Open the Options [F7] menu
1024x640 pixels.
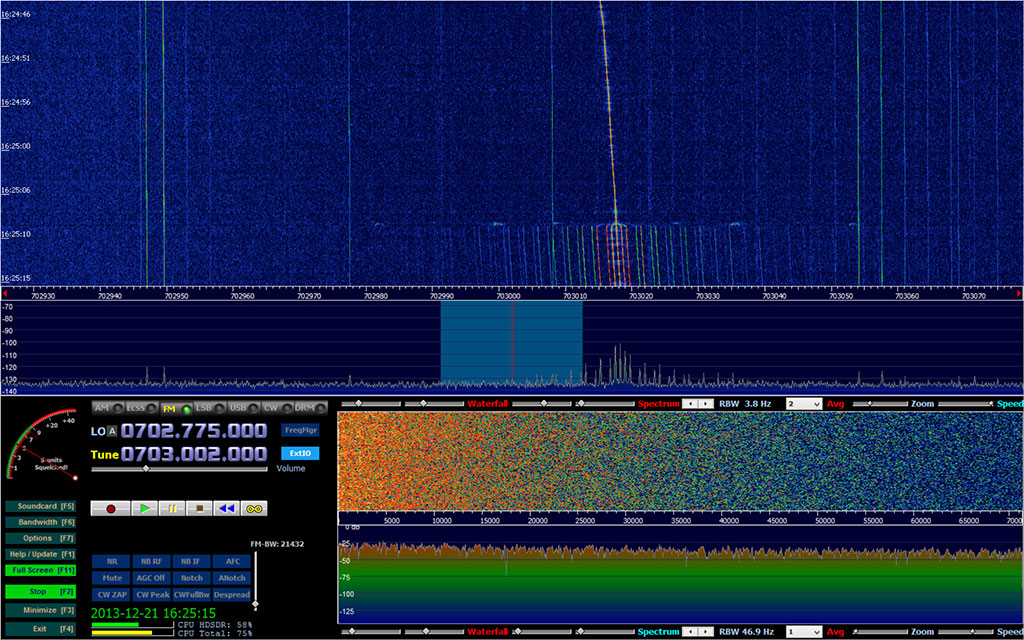tap(42, 538)
